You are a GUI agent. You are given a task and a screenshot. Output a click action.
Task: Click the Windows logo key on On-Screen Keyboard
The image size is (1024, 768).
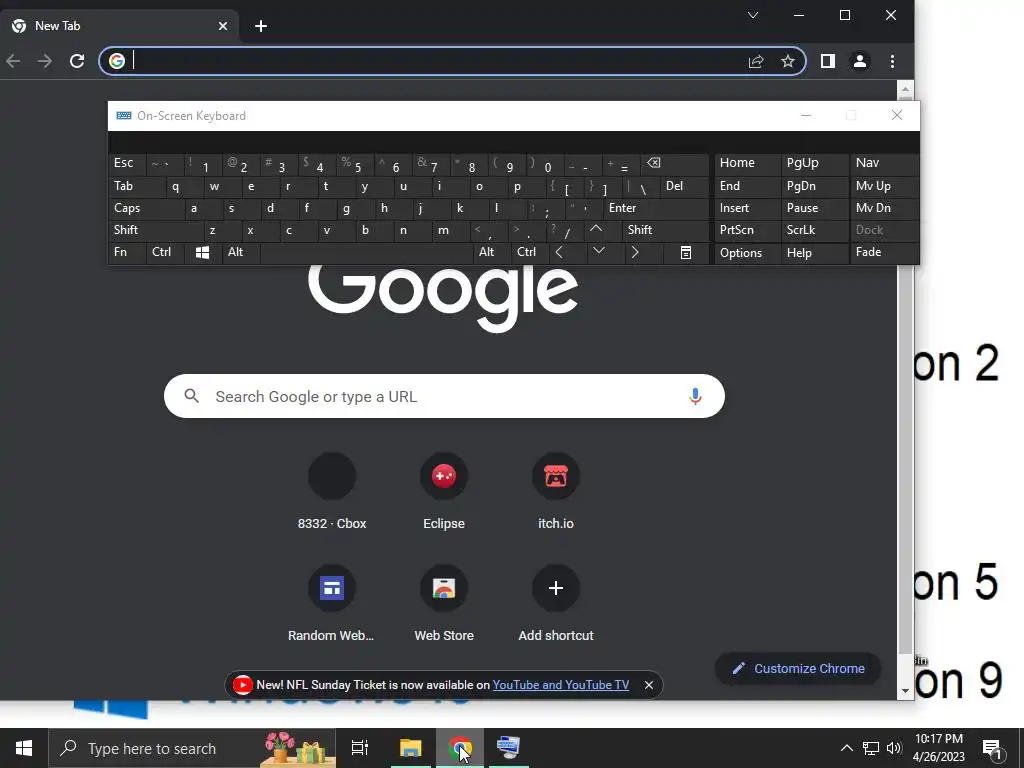(202, 252)
